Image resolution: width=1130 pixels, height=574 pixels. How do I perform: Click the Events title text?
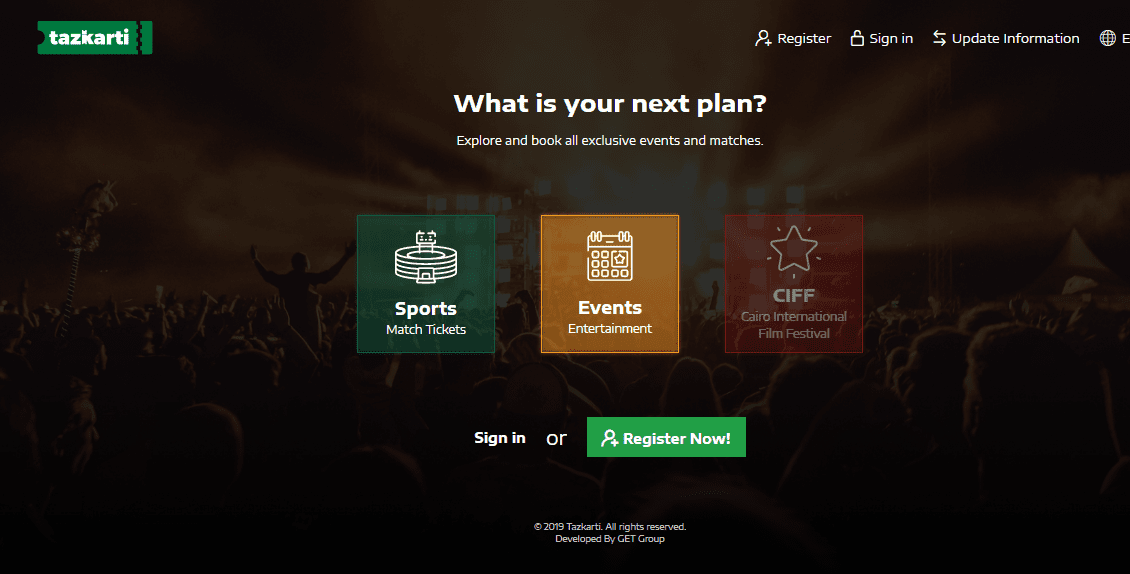pyautogui.click(x=610, y=307)
